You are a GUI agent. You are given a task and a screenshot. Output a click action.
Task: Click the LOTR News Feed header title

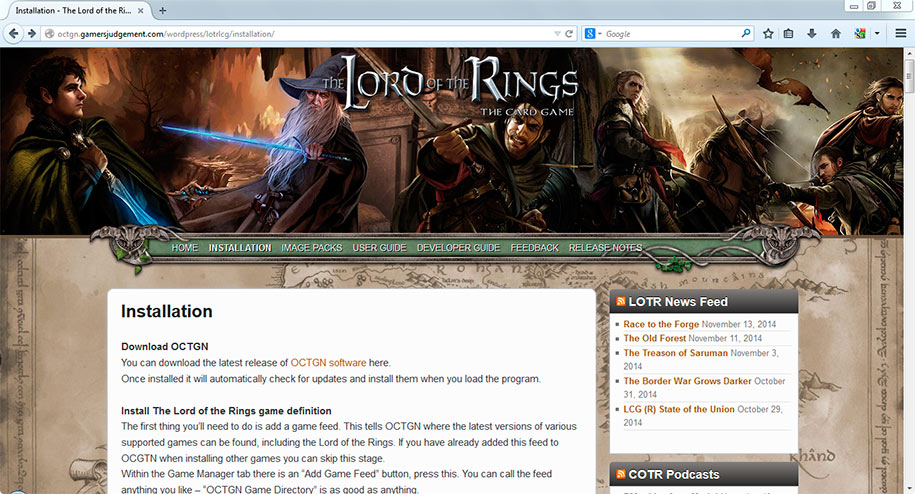(x=678, y=302)
